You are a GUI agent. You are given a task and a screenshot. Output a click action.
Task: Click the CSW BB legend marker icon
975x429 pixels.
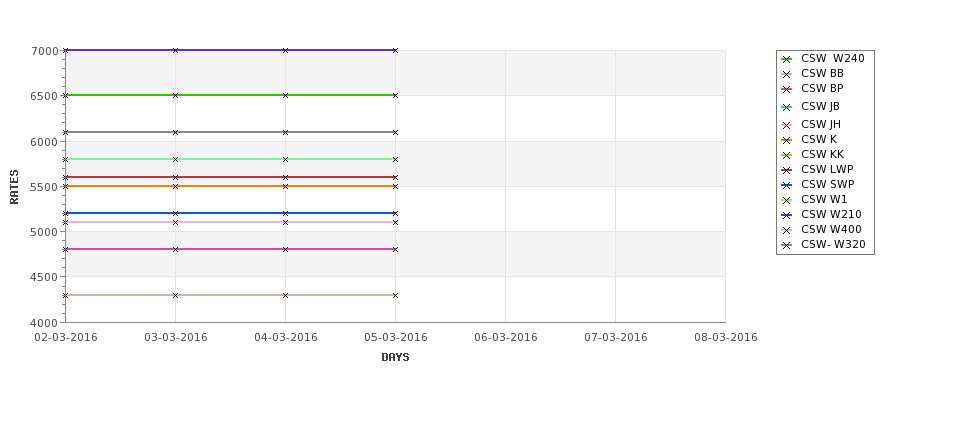tap(786, 74)
